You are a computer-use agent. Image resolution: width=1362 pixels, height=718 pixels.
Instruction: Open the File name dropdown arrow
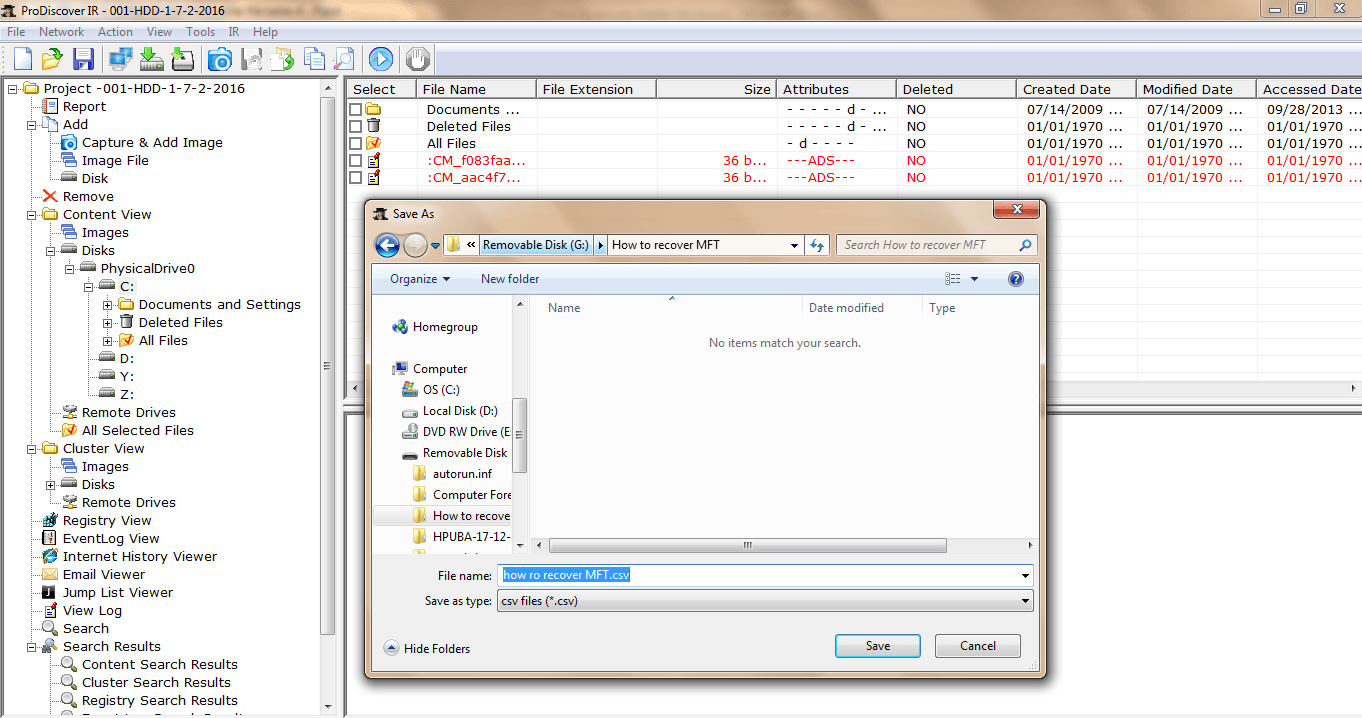1025,576
